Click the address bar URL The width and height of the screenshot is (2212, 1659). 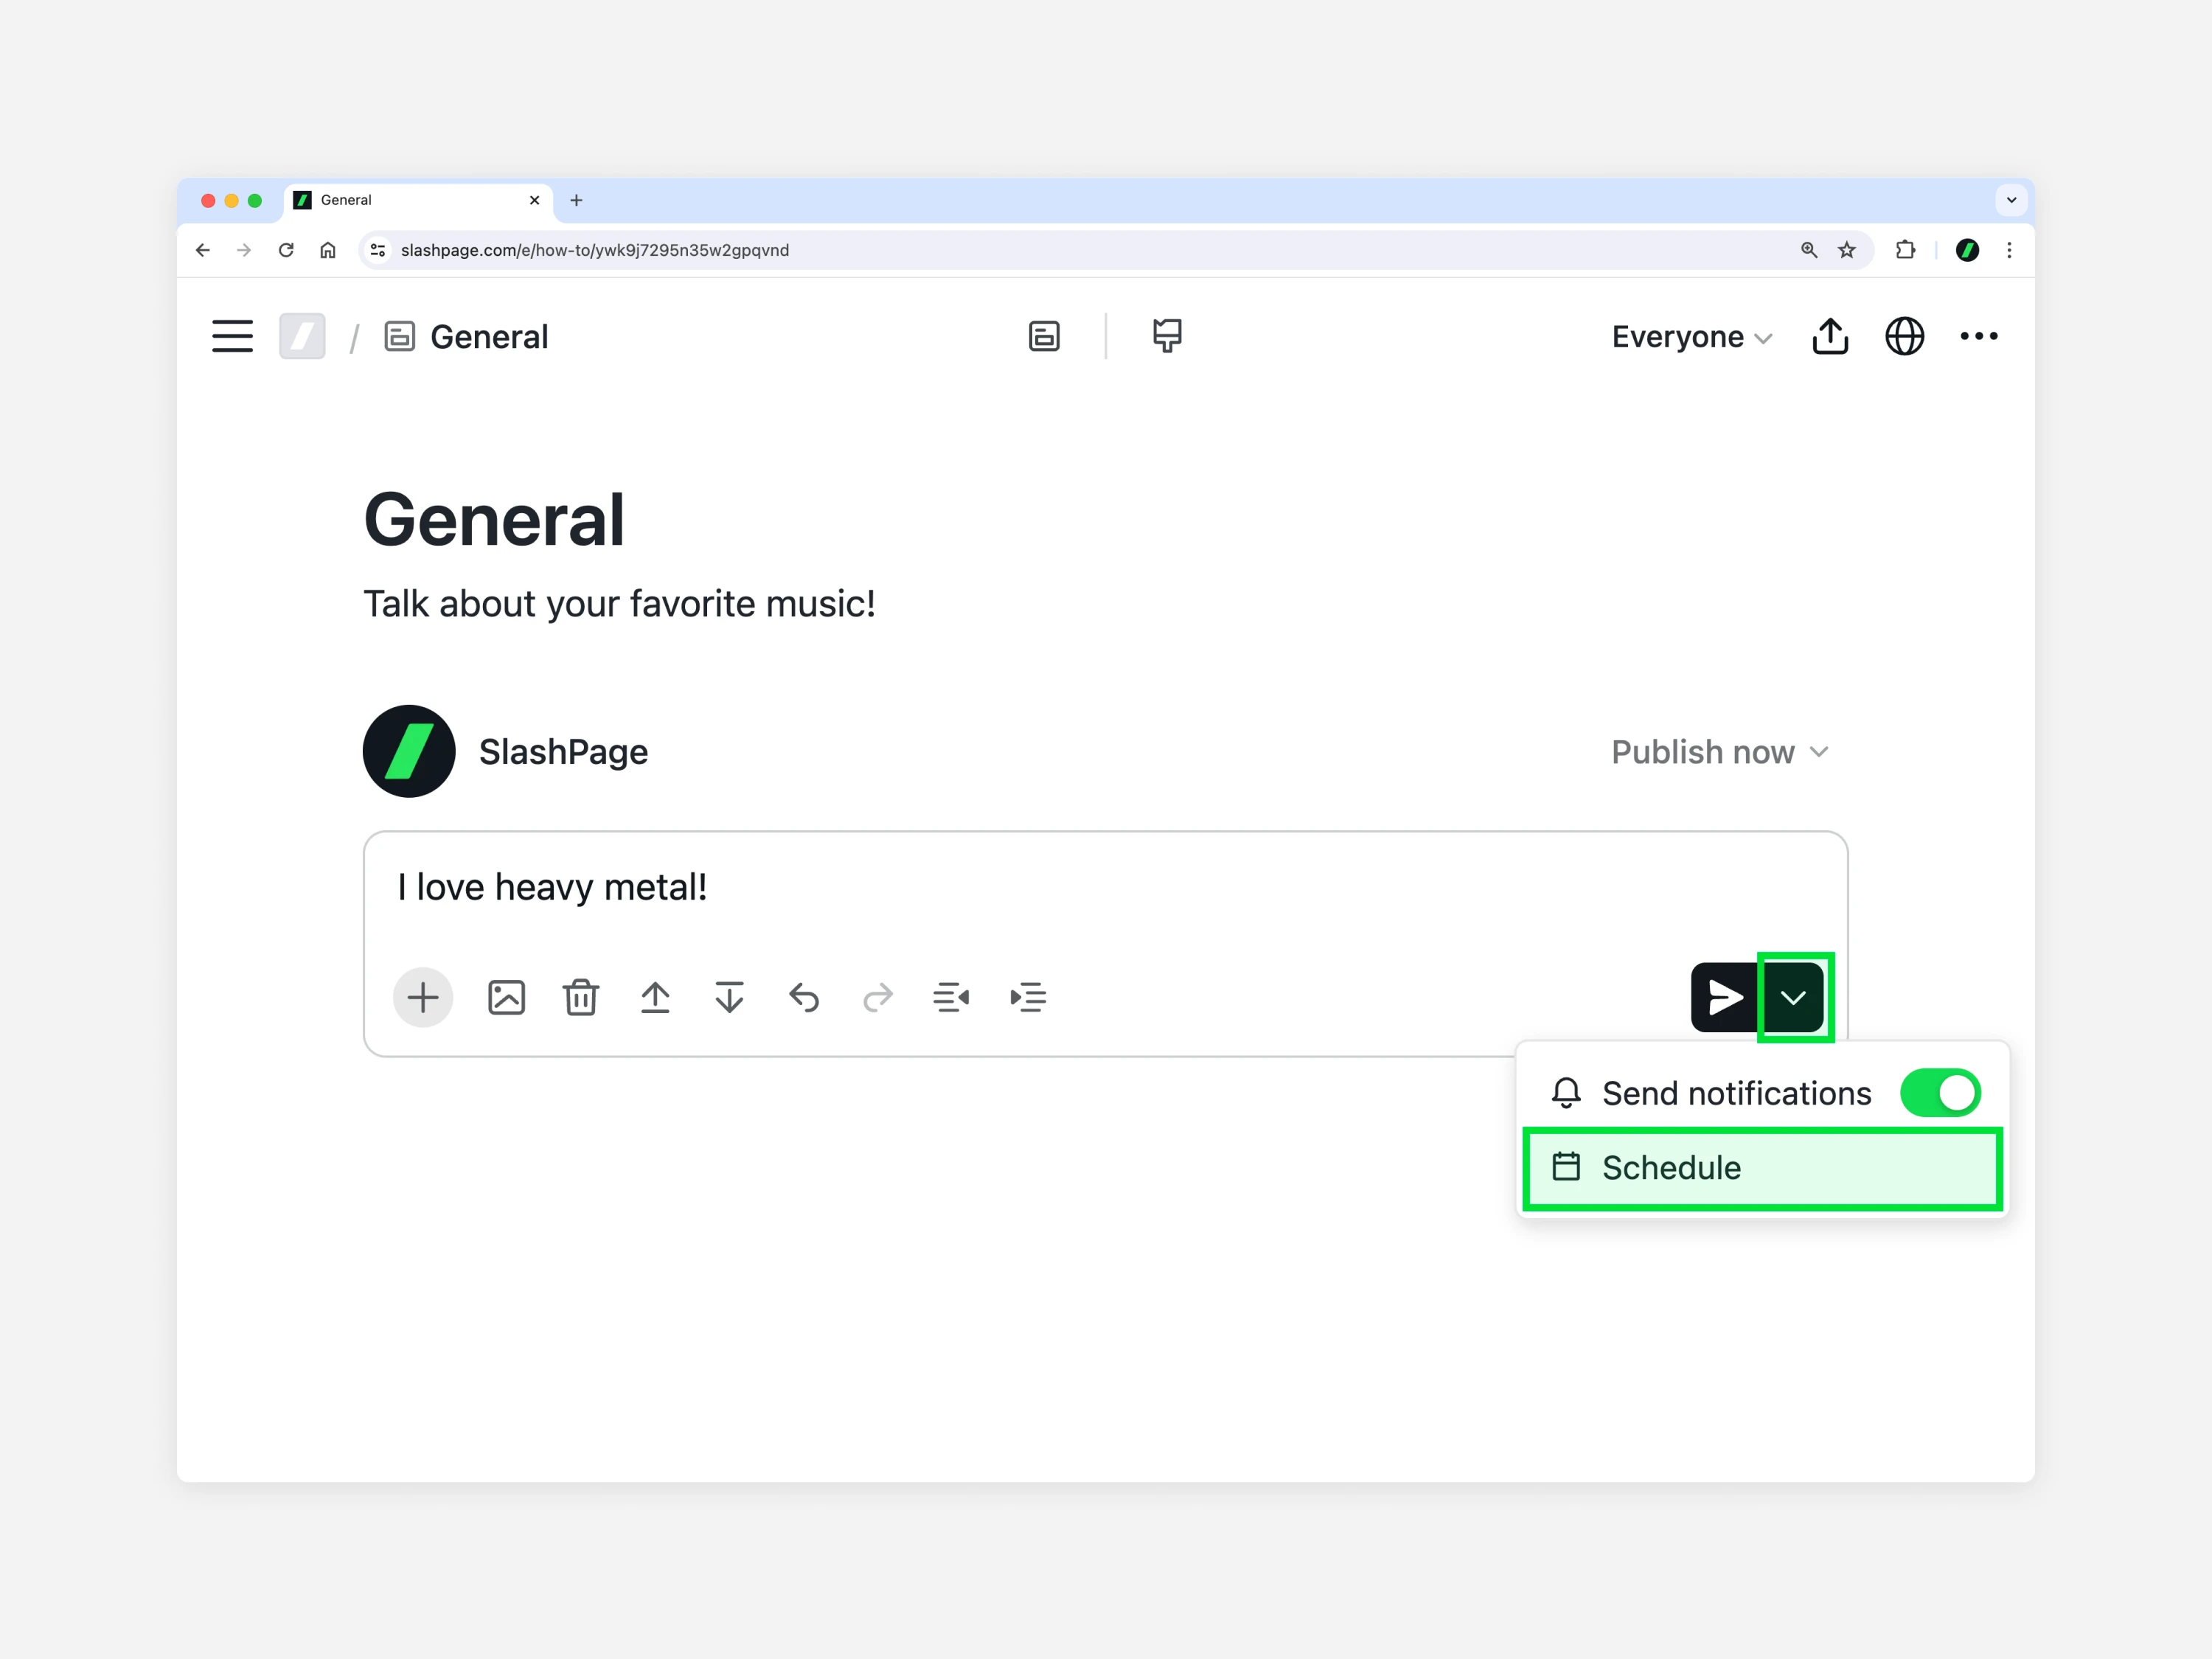(x=595, y=250)
